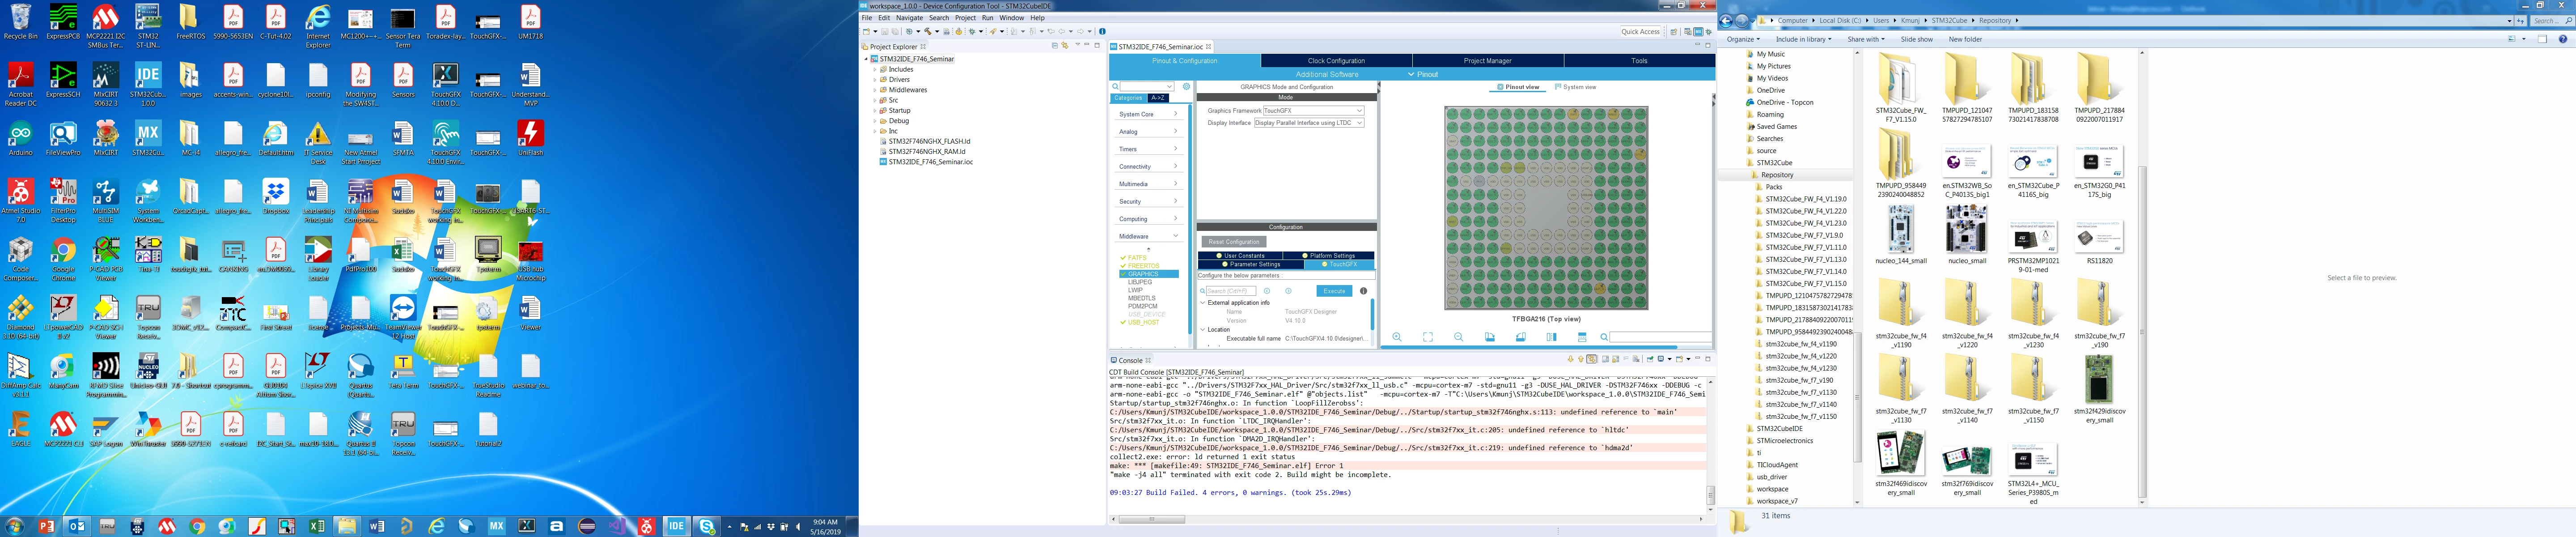Click Link with Editor in Project Explorer
Viewport: 2576px width, 537px height.
(x=1065, y=46)
